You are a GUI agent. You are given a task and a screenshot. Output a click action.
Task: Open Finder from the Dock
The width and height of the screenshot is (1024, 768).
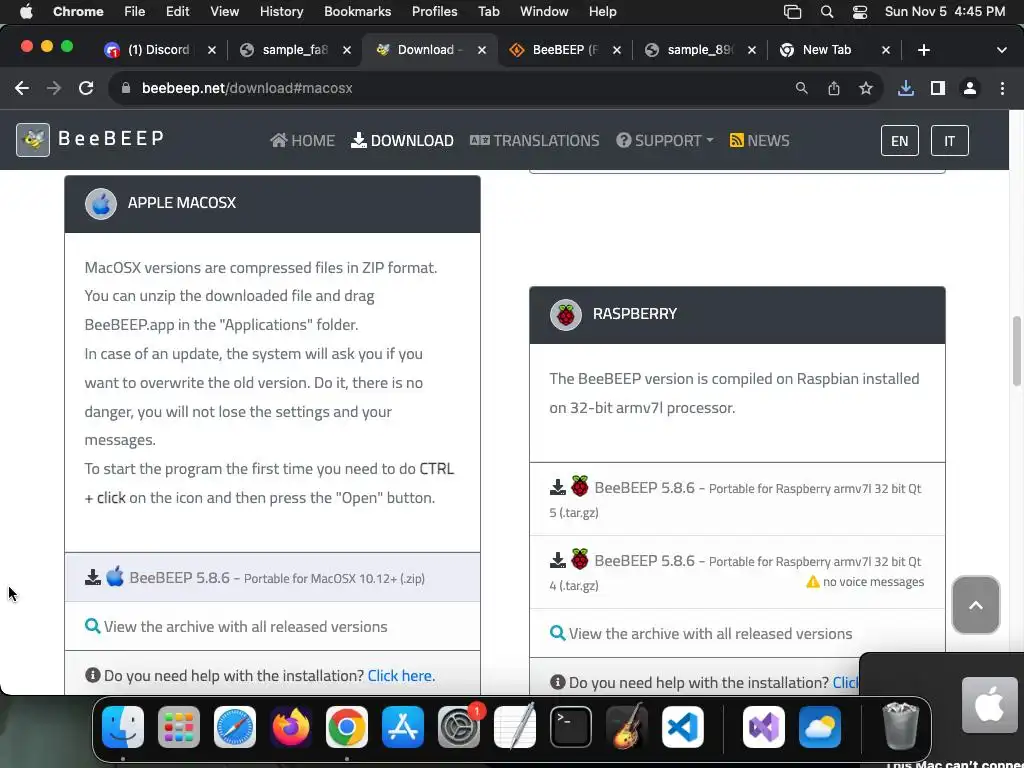(x=123, y=727)
